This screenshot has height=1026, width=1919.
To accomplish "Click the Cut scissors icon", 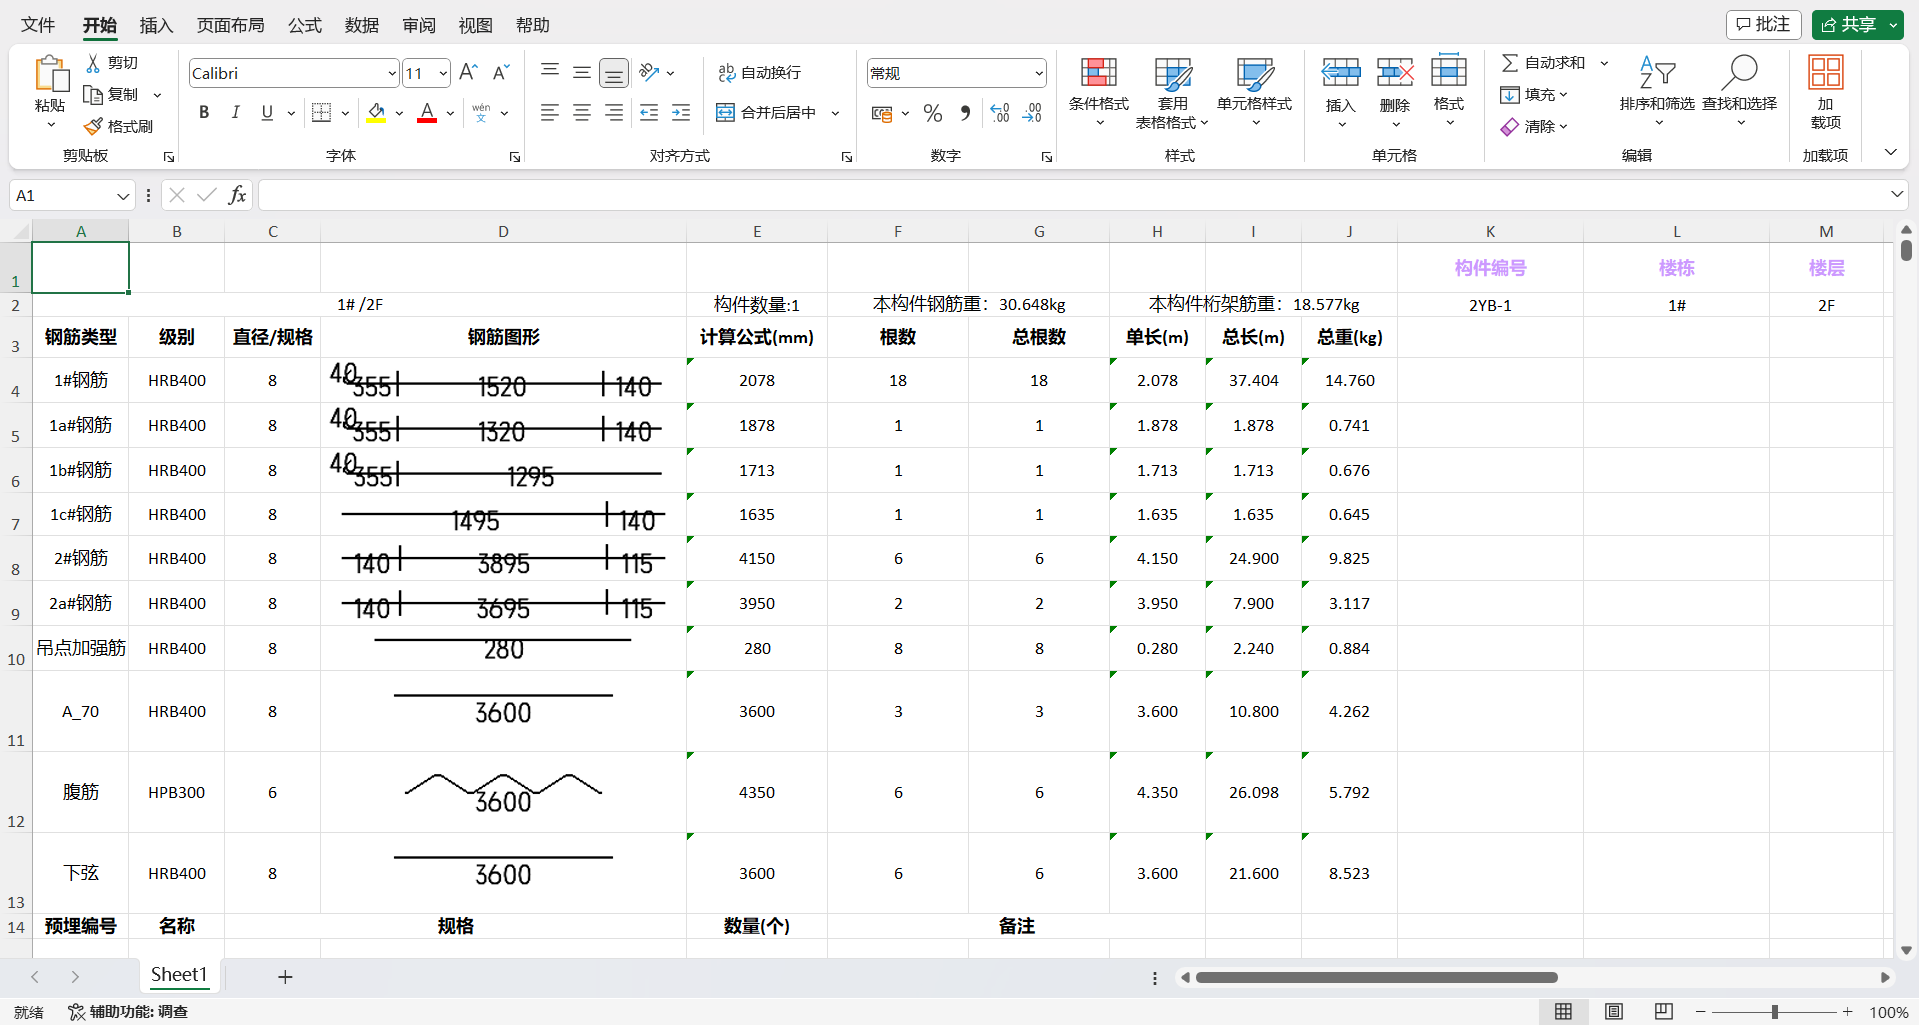I will pos(93,63).
